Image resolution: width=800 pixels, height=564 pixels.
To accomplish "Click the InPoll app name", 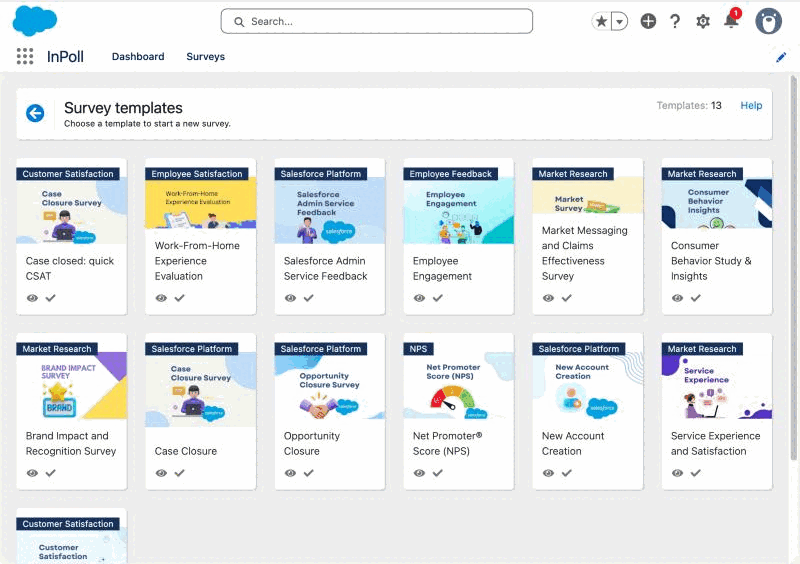I will pos(65,57).
